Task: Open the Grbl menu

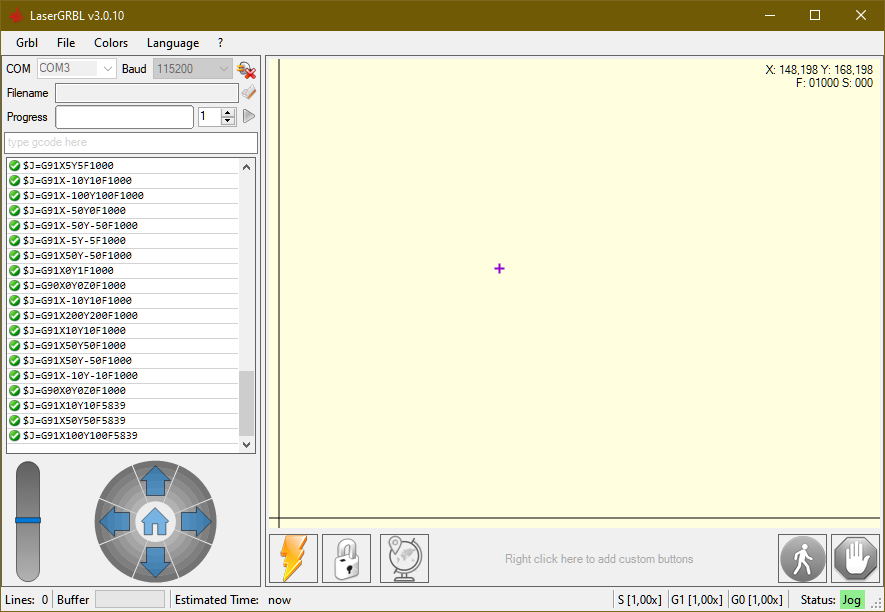Action: (x=26, y=43)
